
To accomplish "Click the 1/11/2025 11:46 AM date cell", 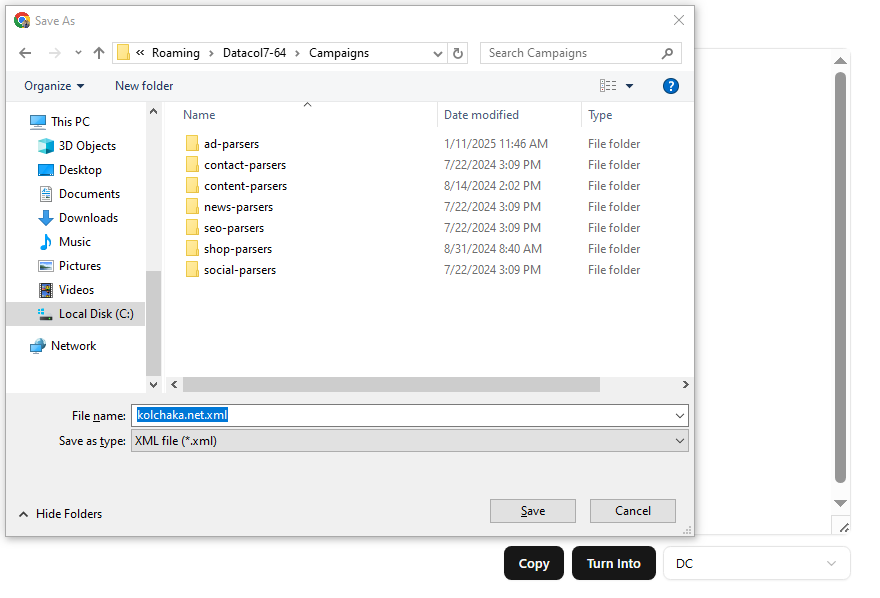I will [x=496, y=144].
